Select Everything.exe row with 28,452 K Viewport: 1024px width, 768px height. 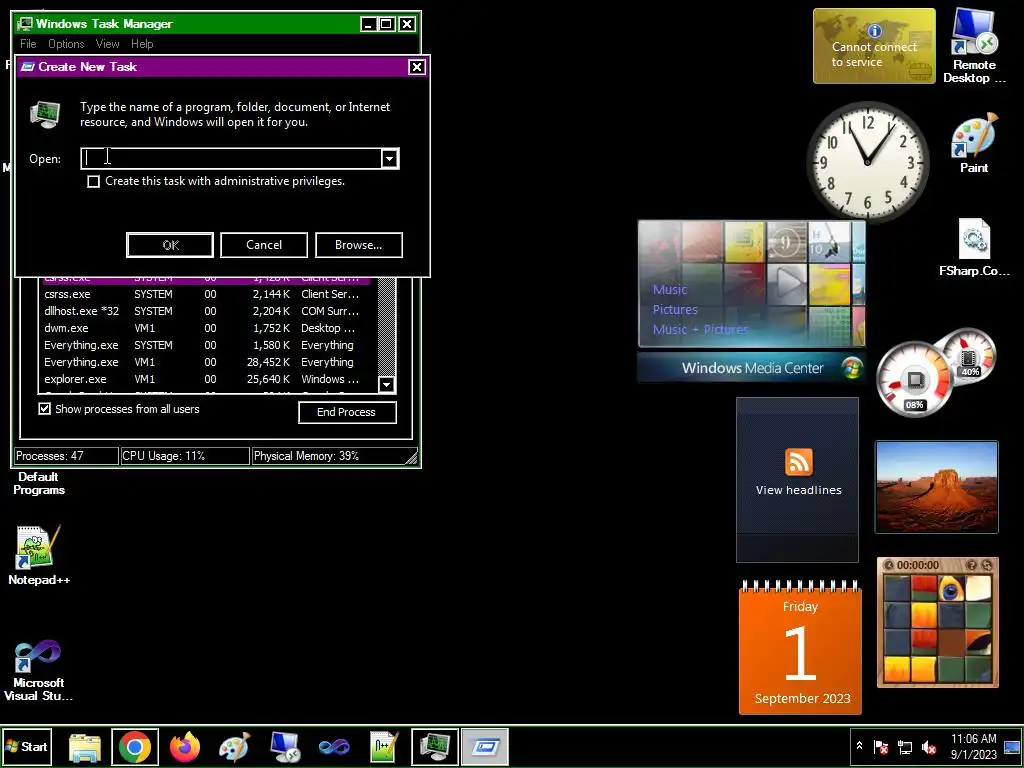(208, 362)
